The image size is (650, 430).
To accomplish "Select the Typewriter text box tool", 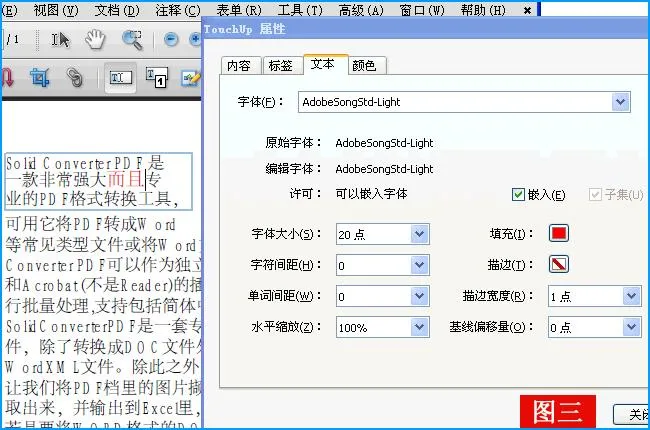I will point(157,78).
